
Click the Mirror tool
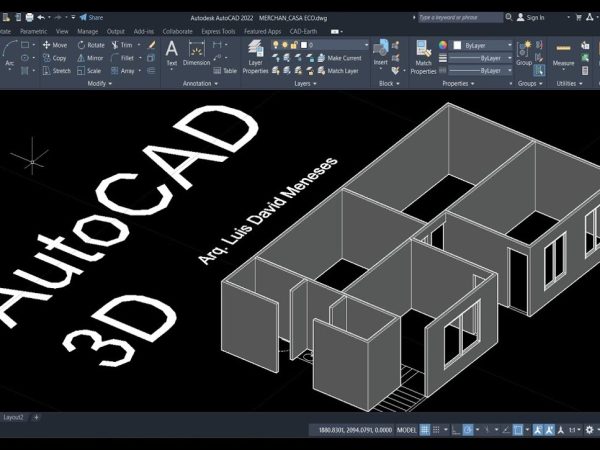[x=90, y=58]
